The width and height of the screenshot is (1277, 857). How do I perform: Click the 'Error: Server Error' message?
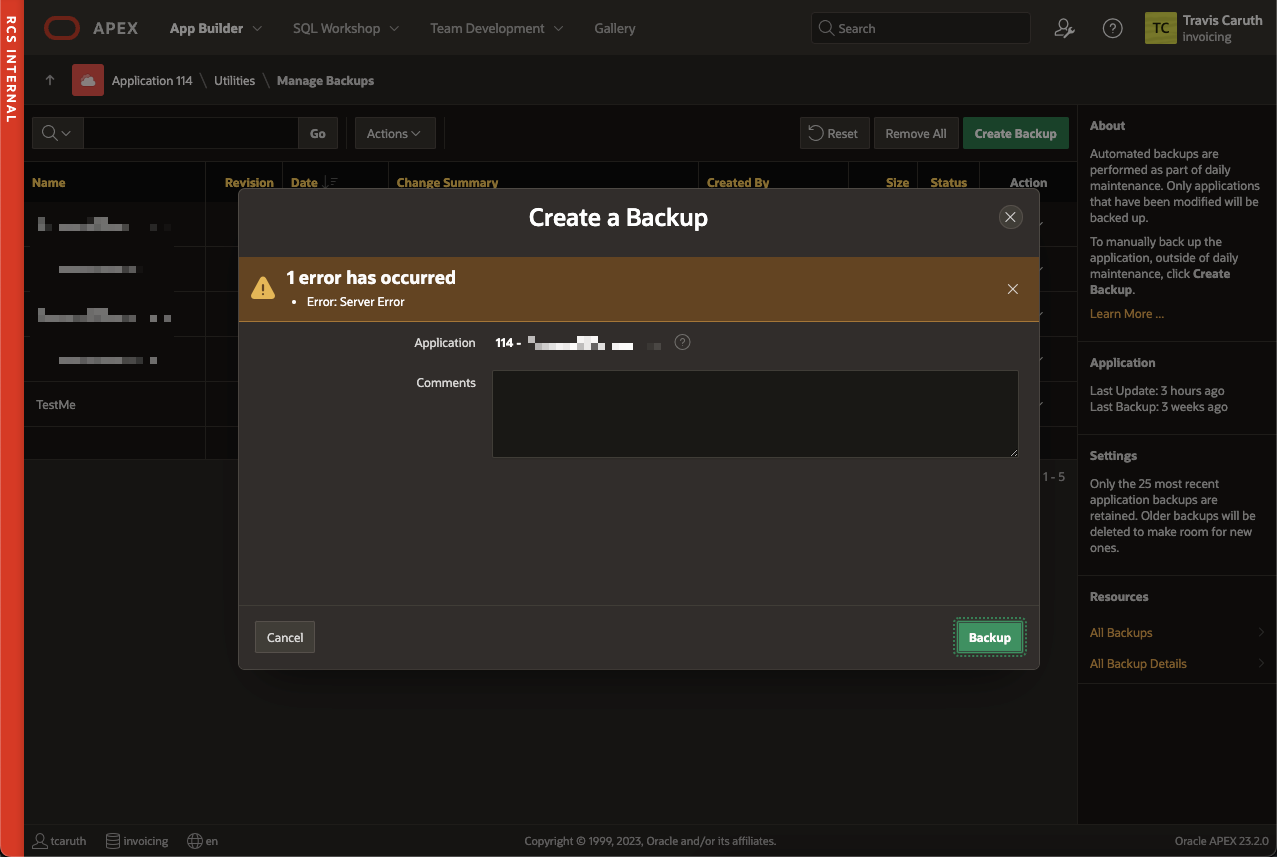point(355,301)
